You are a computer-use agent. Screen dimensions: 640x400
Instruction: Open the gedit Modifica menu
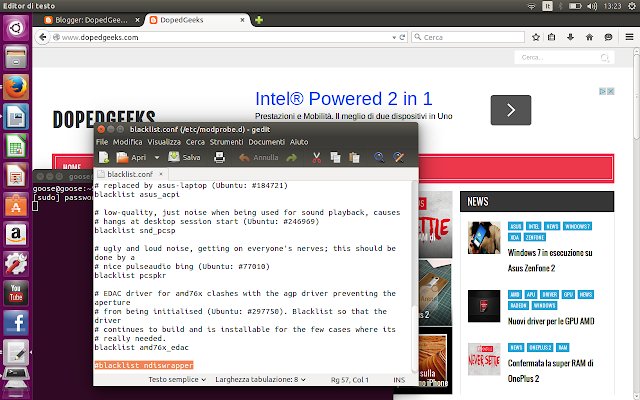coord(127,142)
